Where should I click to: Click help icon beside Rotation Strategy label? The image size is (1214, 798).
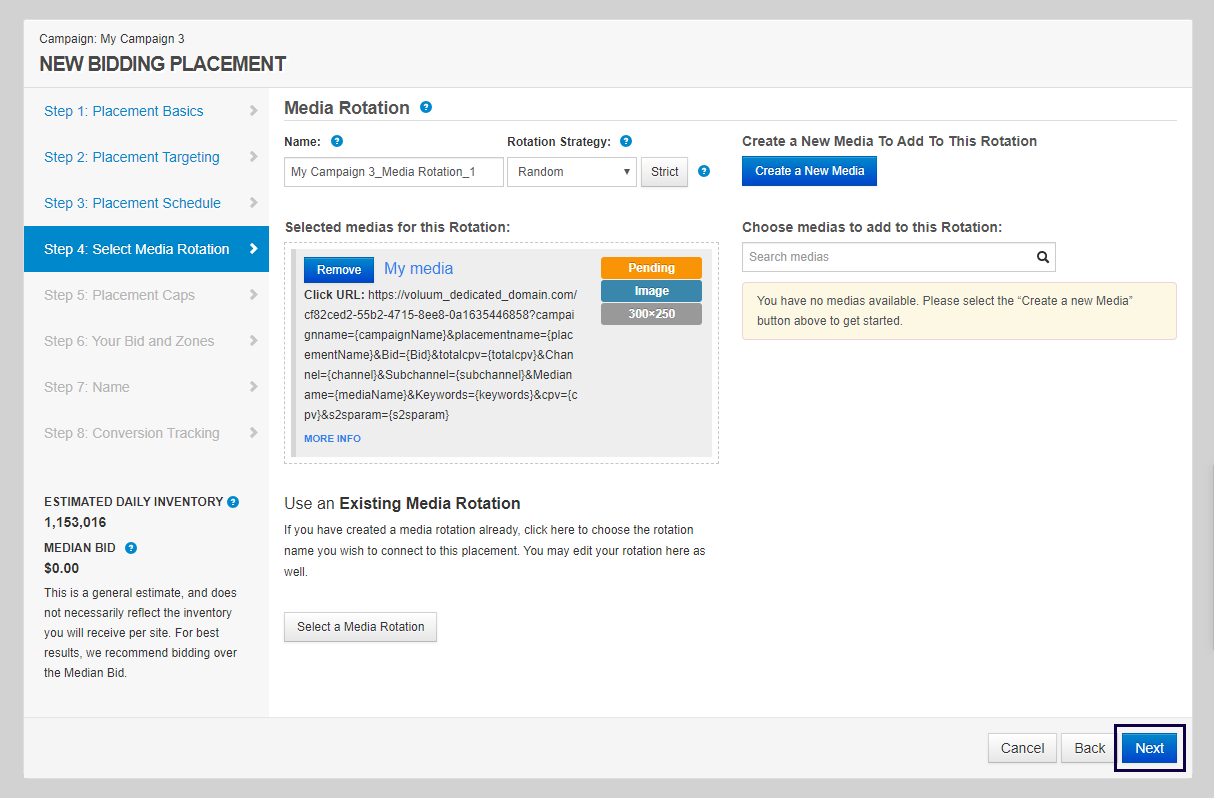pyautogui.click(x=626, y=141)
